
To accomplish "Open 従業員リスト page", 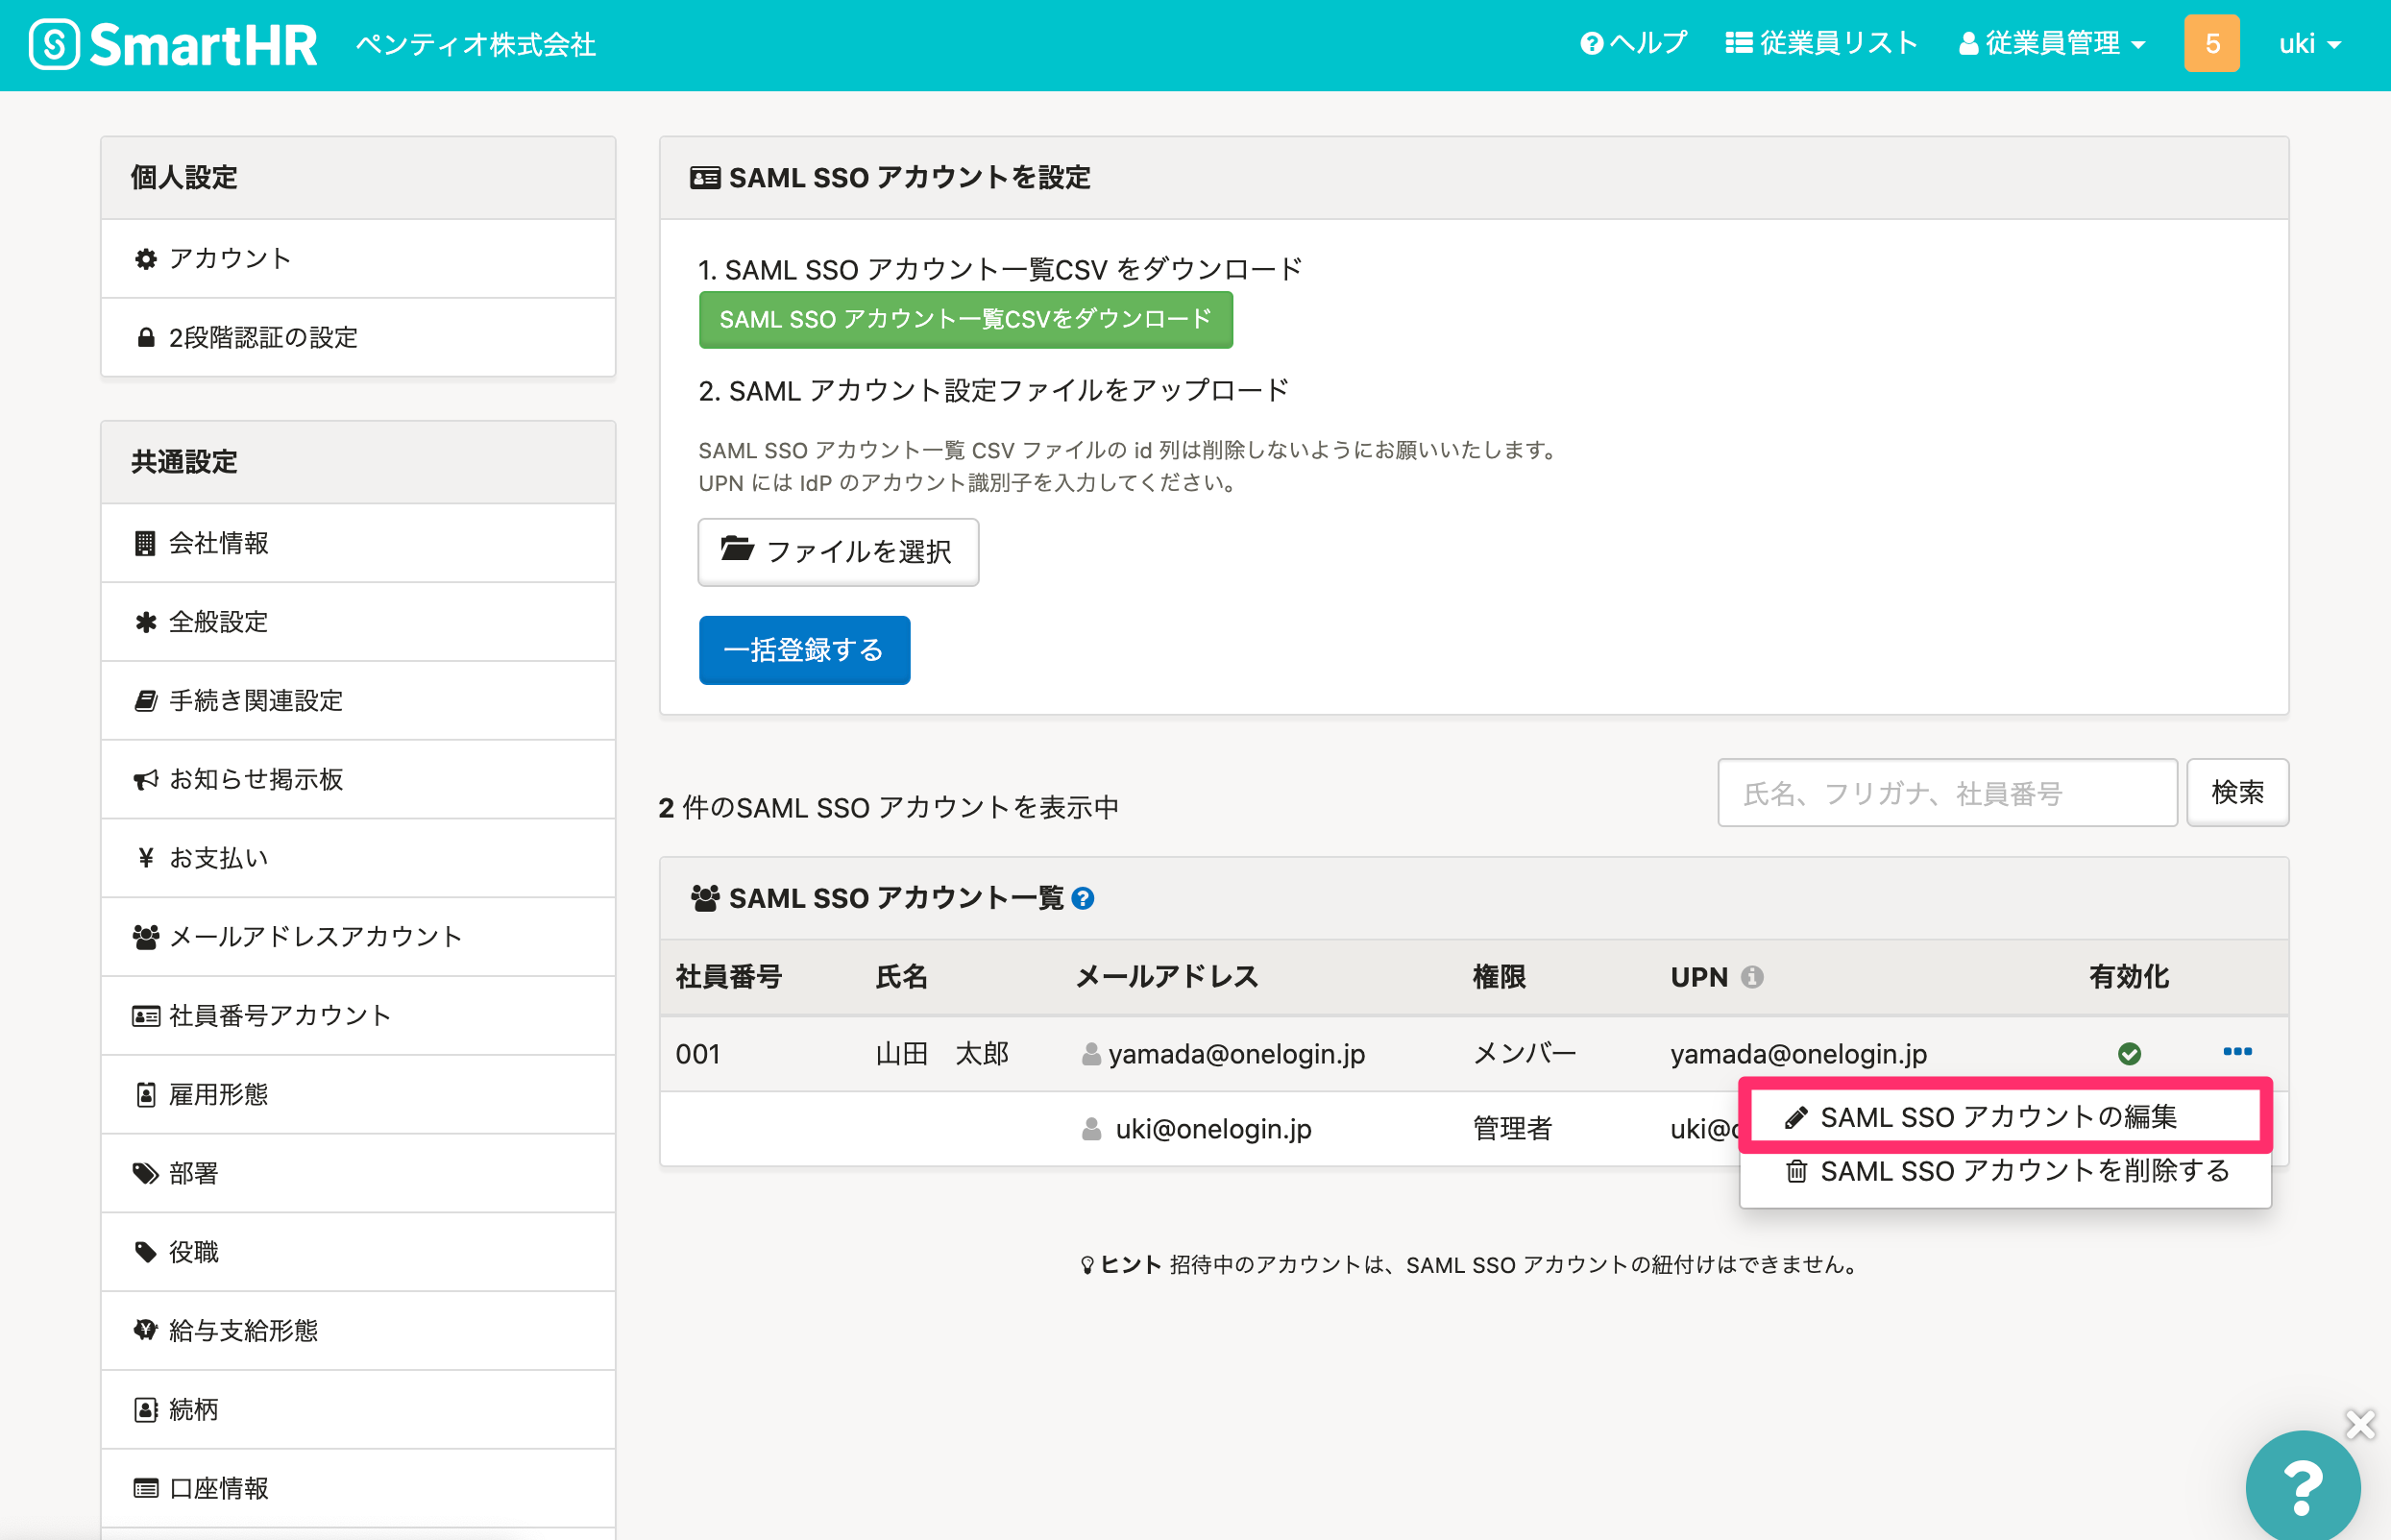I will [1822, 43].
